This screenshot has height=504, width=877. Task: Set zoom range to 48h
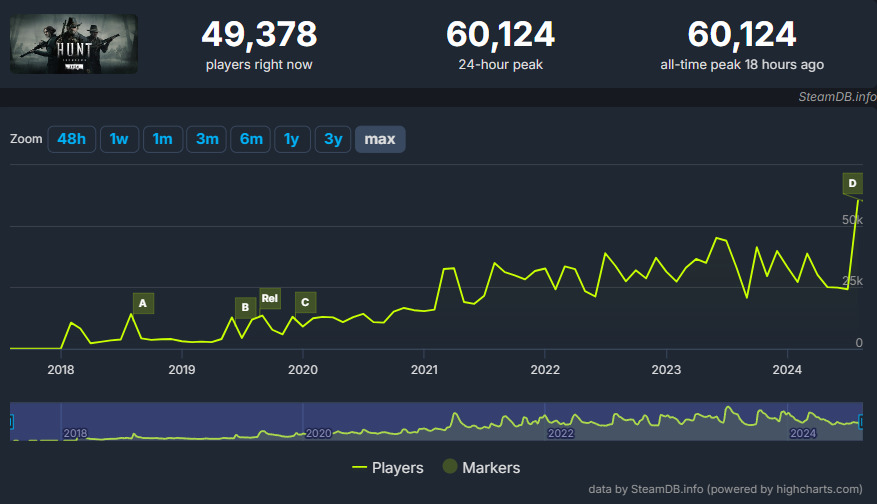tap(72, 139)
